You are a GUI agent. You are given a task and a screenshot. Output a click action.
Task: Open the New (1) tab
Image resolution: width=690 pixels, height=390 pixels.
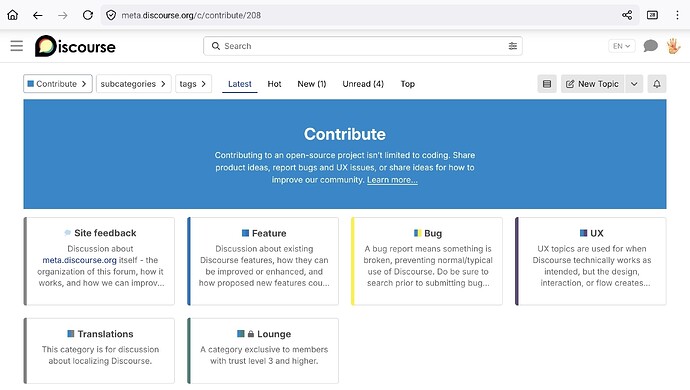tap(312, 84)
